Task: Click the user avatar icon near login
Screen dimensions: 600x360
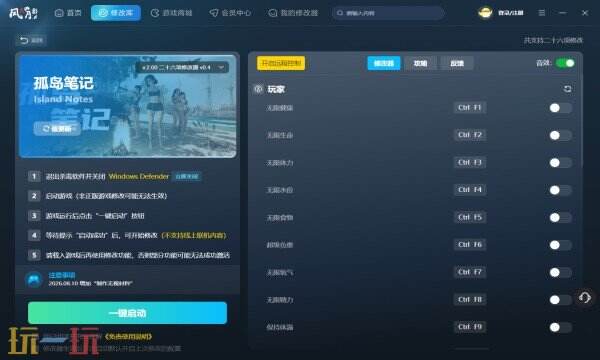Action: (485, 13)
